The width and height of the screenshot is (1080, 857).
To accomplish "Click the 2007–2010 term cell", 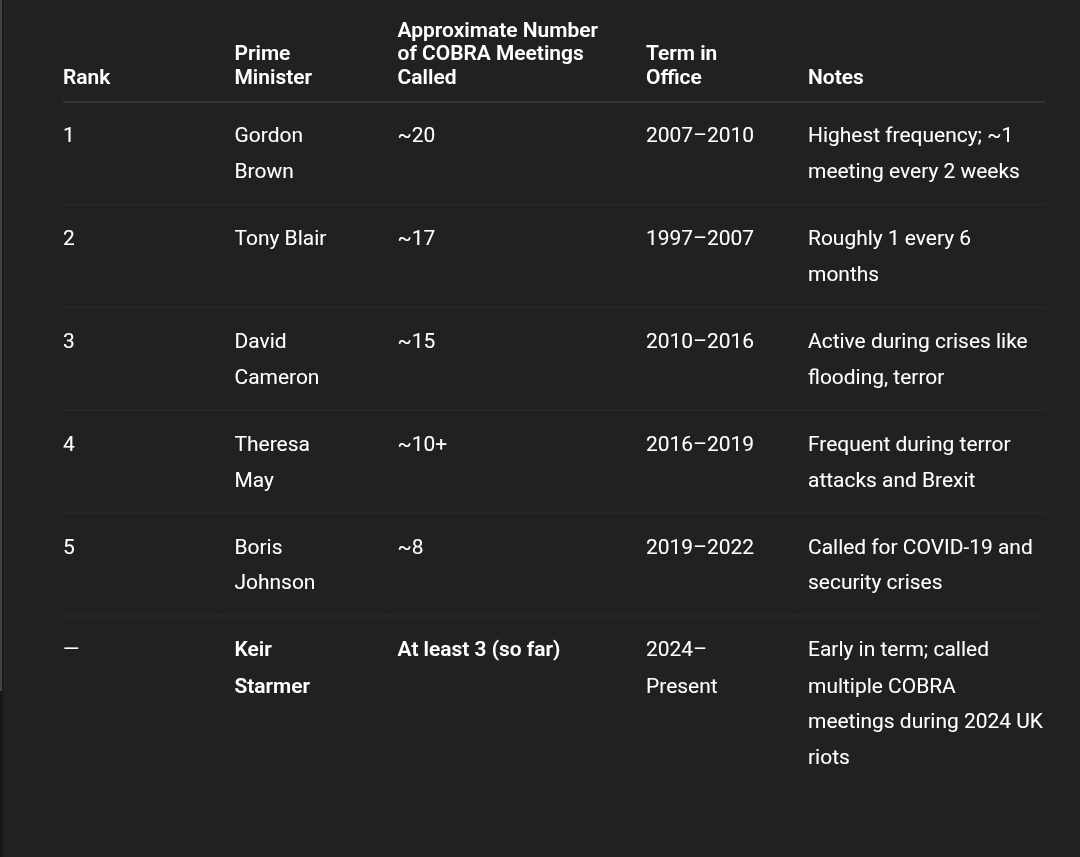I will click(700, 135).
